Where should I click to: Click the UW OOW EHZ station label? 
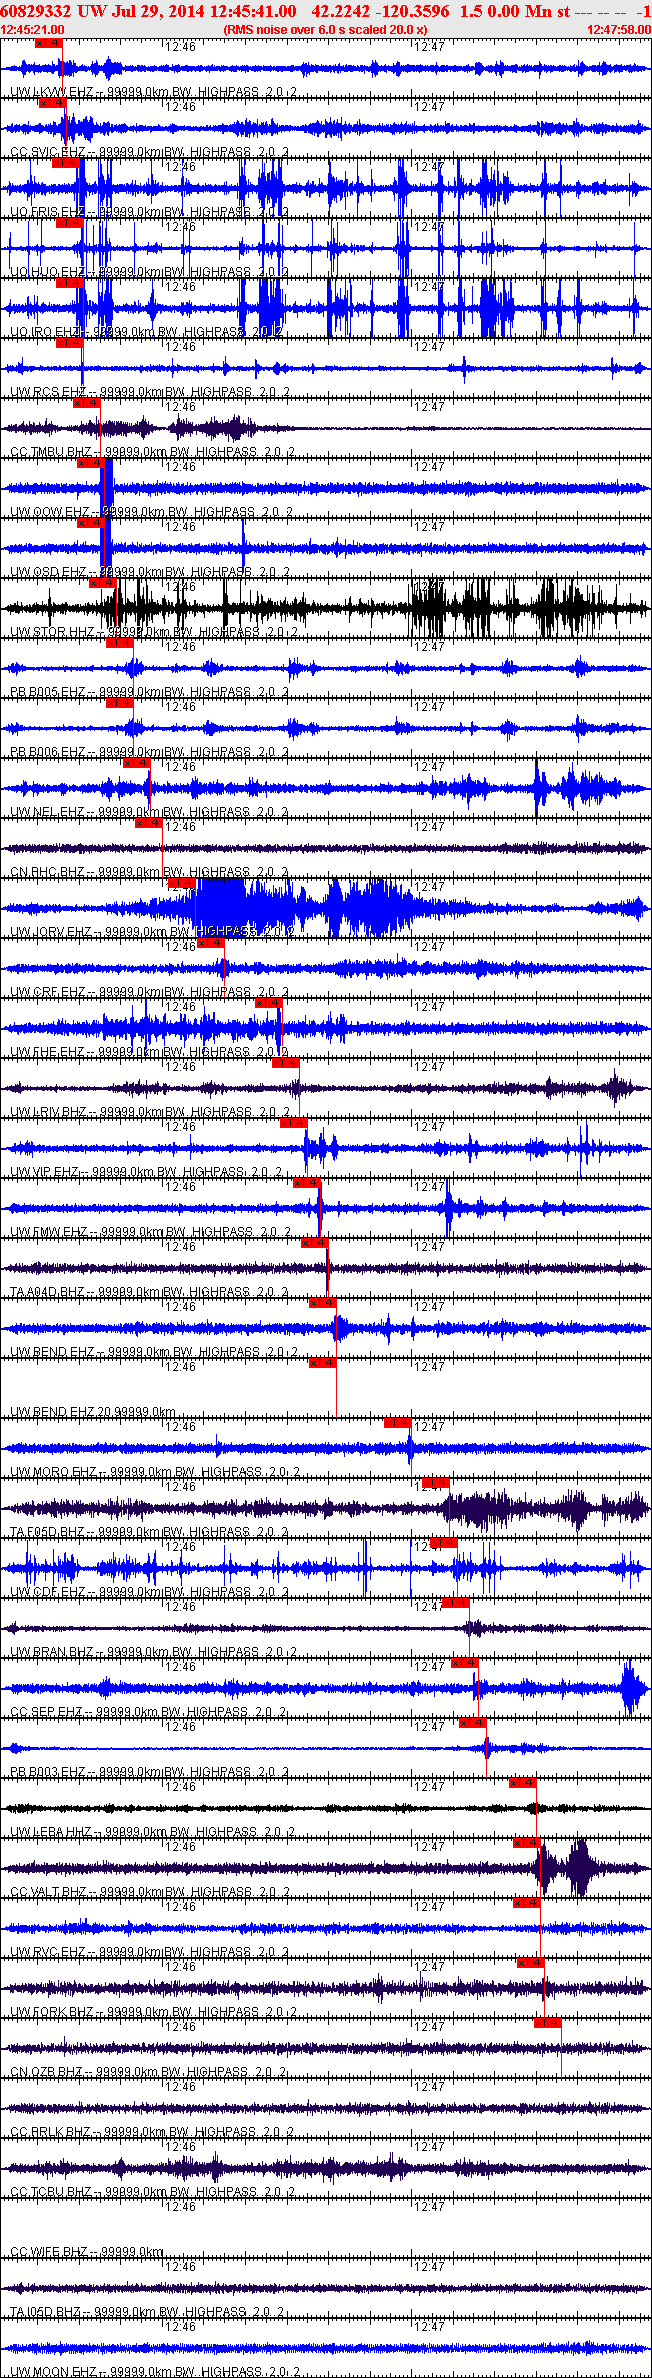coord(50,512)
